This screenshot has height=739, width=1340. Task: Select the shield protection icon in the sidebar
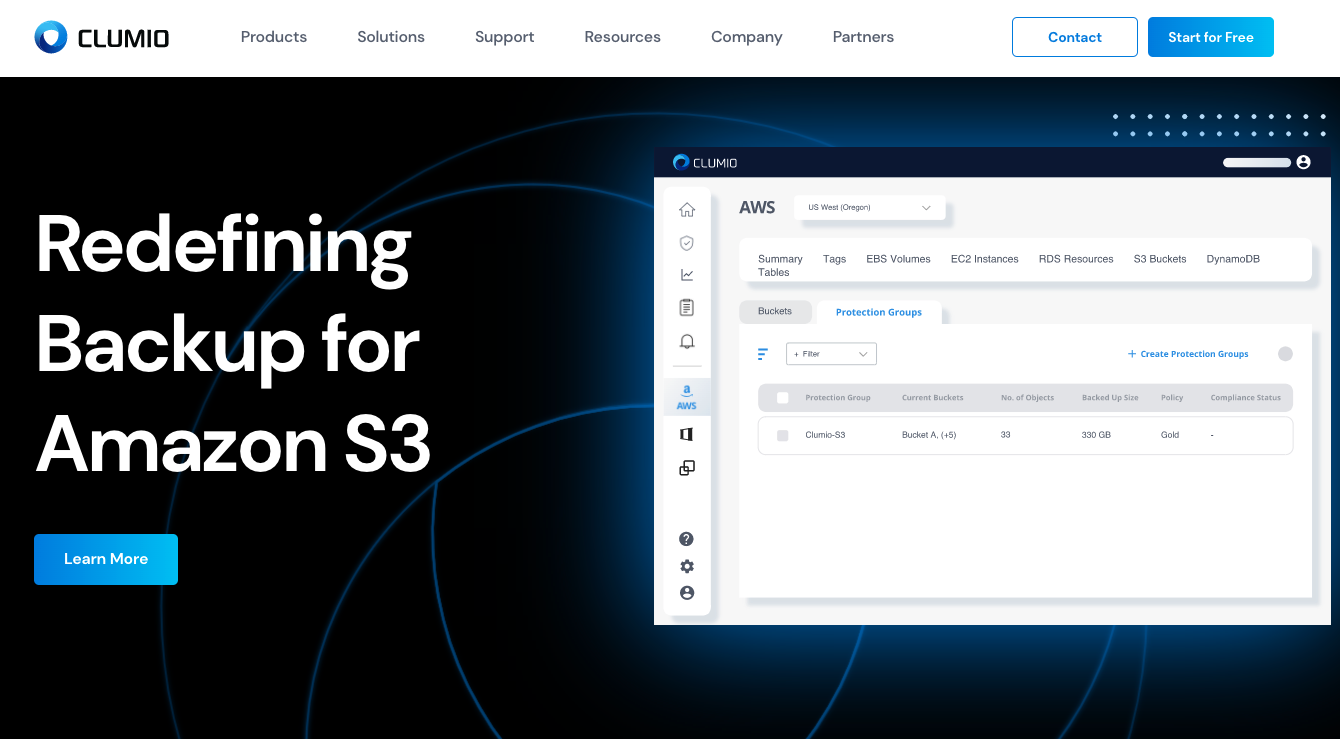pos(687,243)
